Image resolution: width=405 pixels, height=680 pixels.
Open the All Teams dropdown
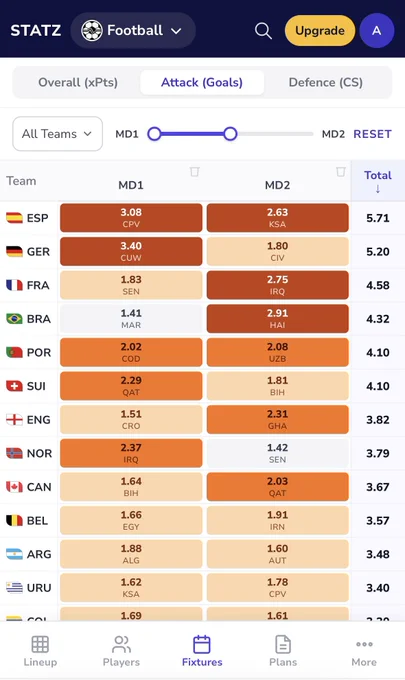pyautogui.click(x=58, y=134)
